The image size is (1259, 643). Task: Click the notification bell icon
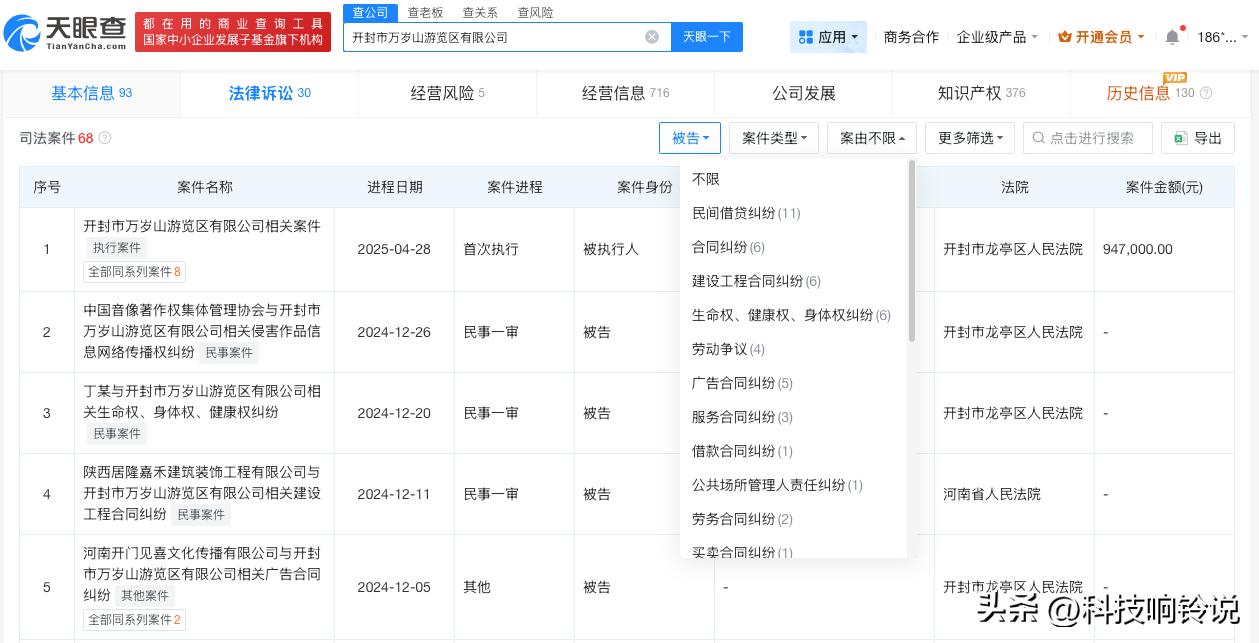(x=1172, y=36)
